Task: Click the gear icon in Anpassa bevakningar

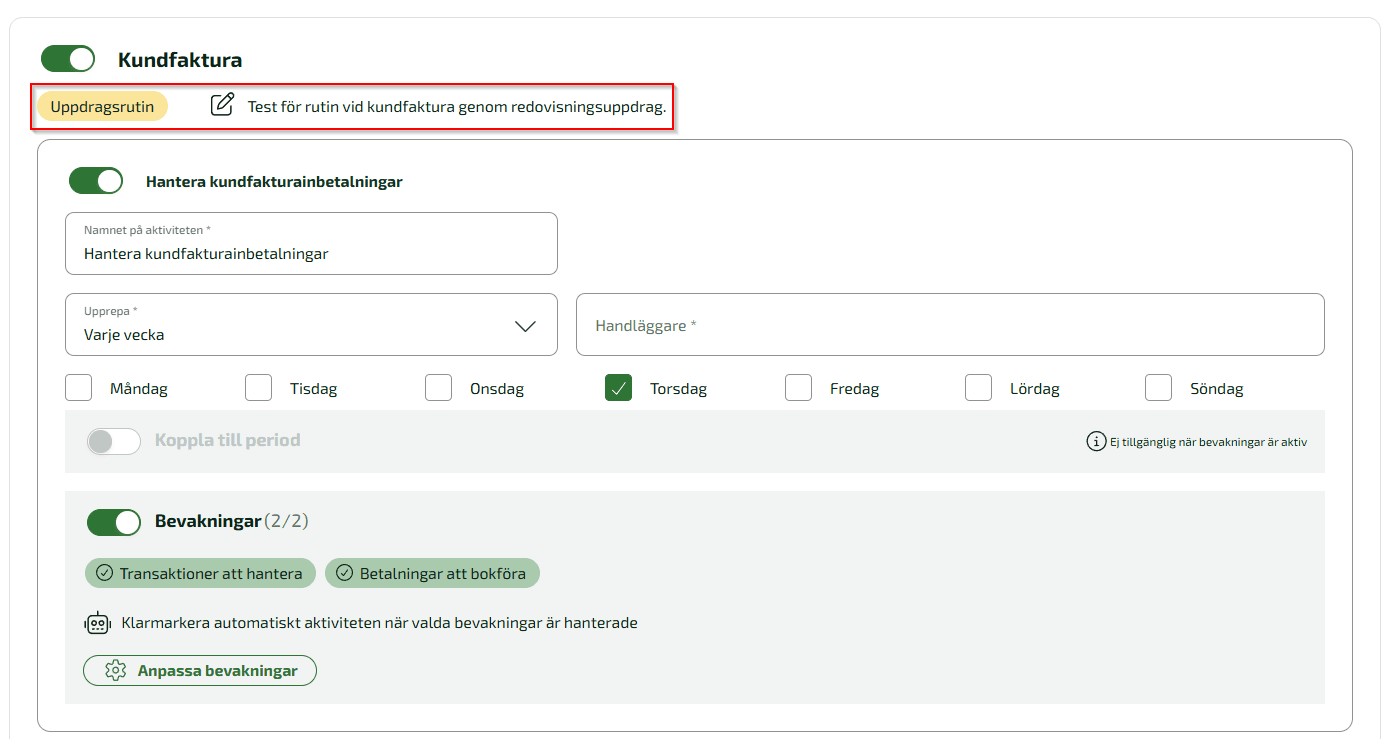Action: [x=116, y=671]
